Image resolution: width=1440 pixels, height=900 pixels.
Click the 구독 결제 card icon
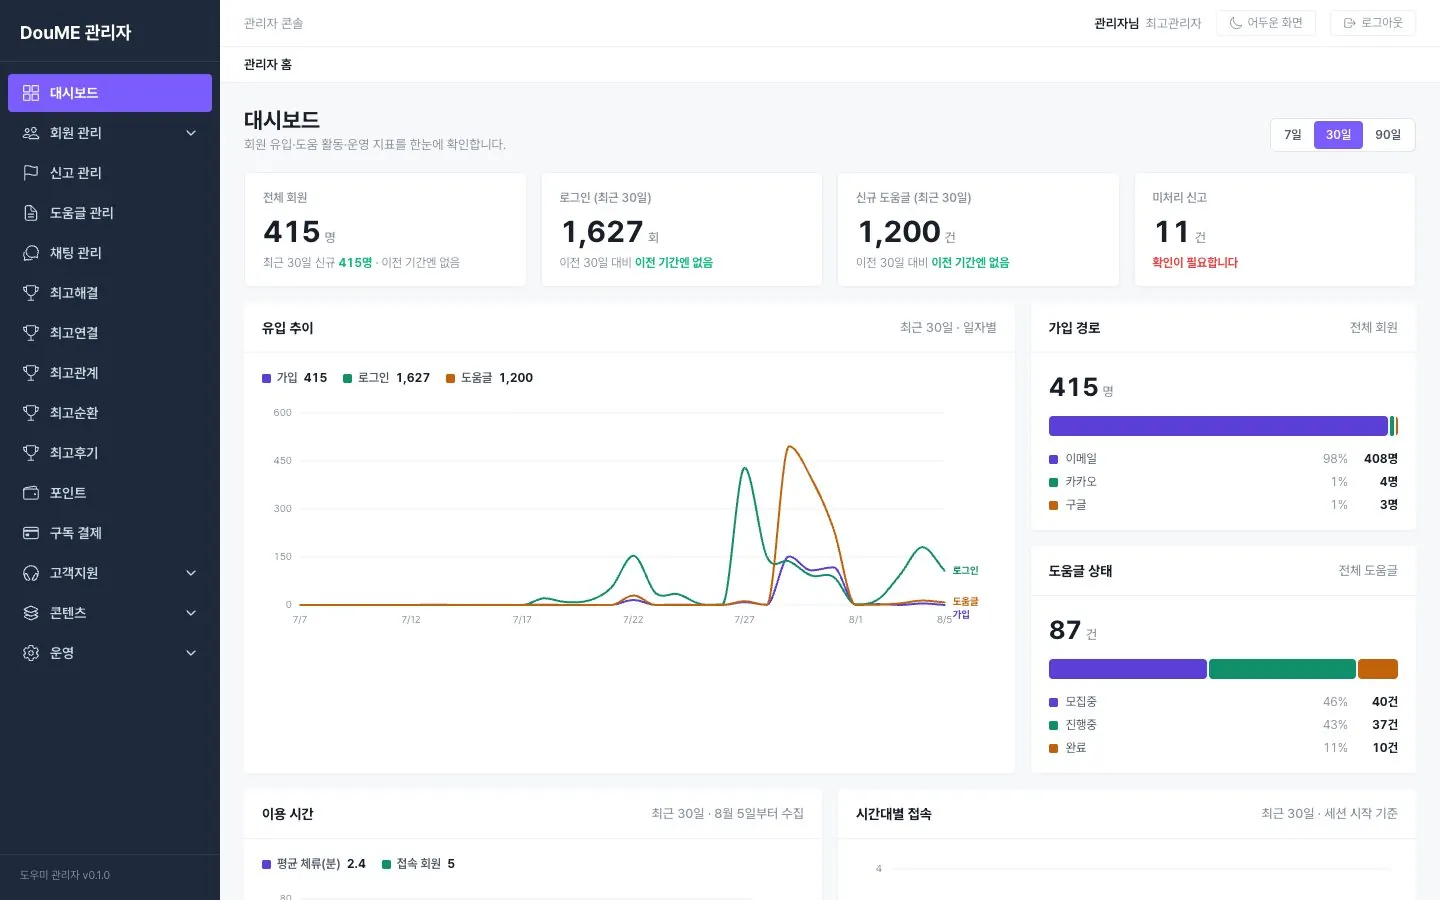[x=31, y=533]
